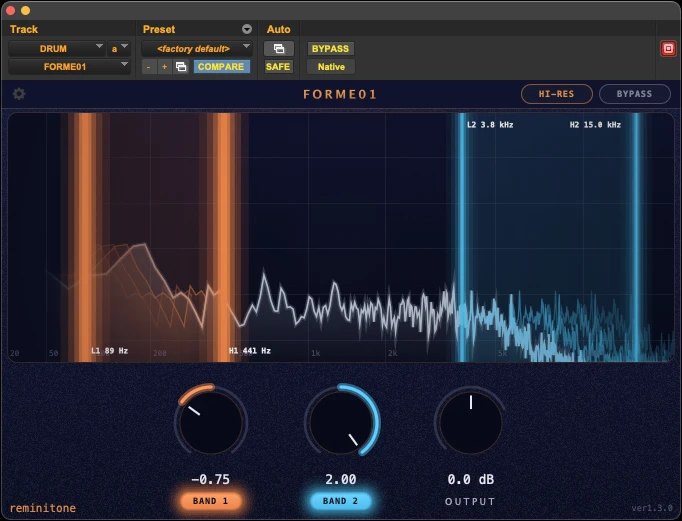Minimize the window with yellow button
The image size is (682, 521).
(25, 10)
